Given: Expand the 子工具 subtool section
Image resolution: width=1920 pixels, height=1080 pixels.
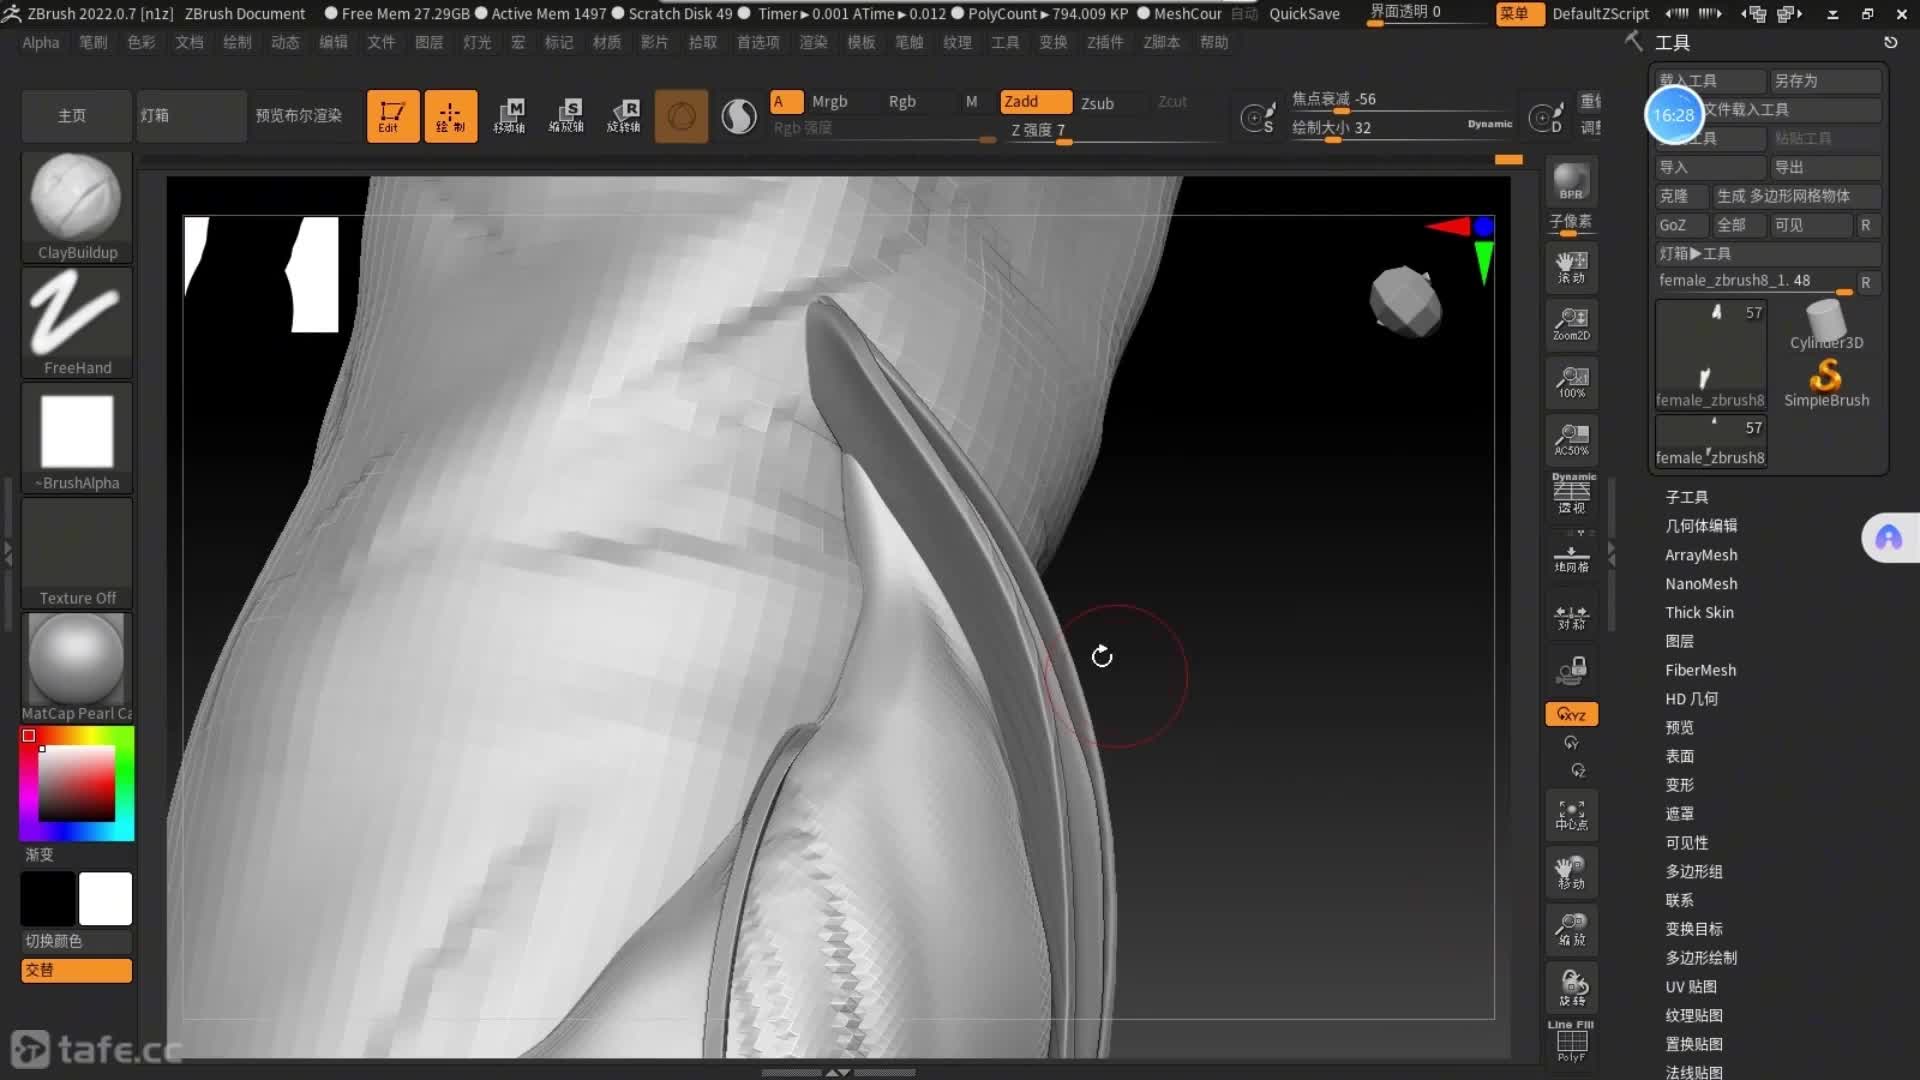Looking at the screenshot, I should coord(1686,497).
